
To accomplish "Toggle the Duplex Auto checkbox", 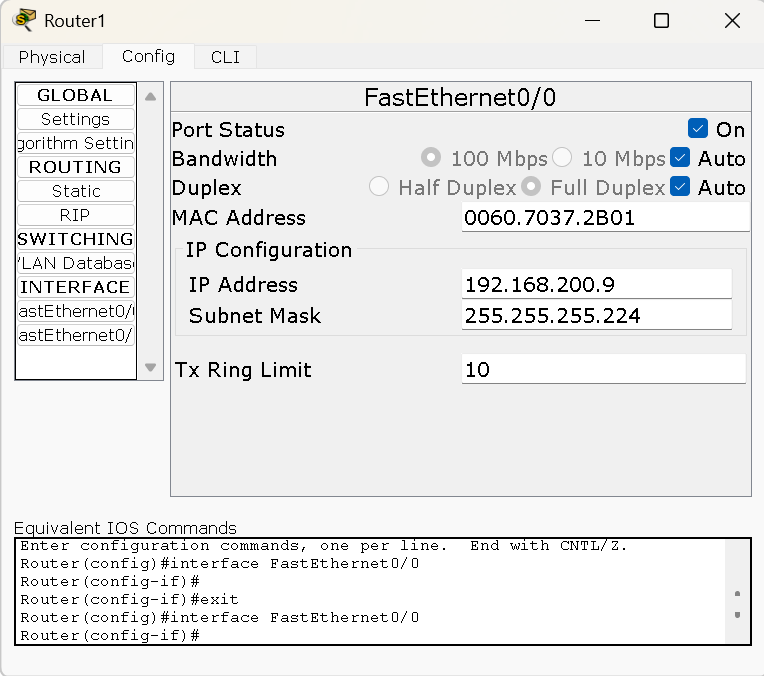I will coord(680,187).
